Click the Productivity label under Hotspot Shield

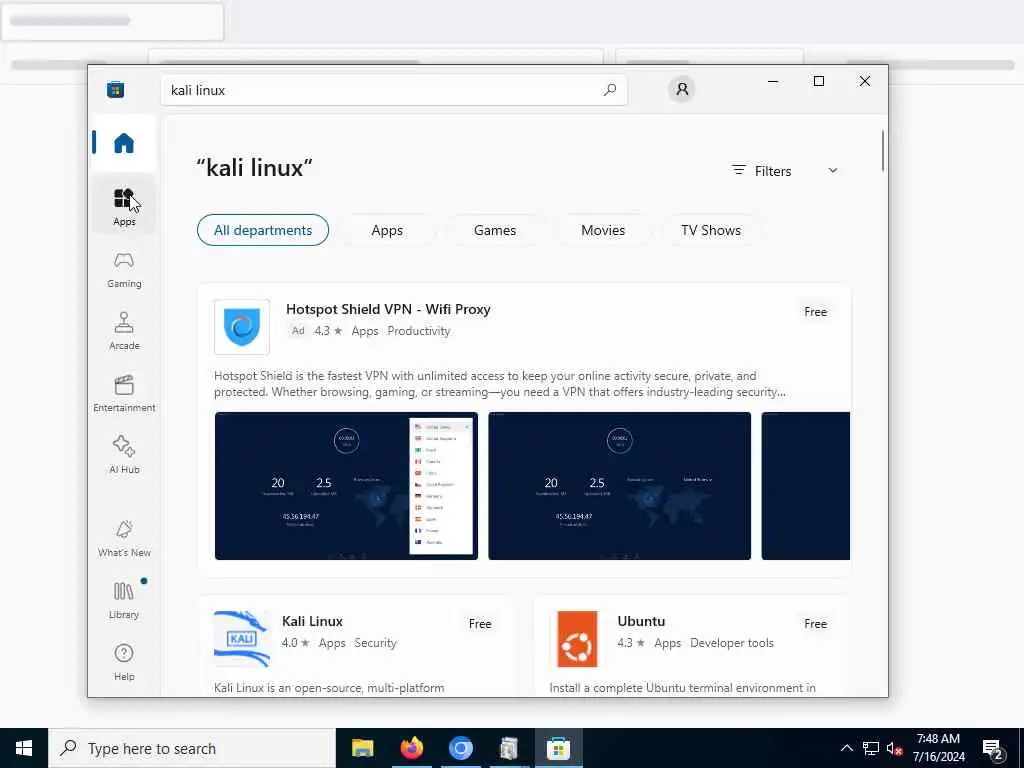click(x=419, y=331)
